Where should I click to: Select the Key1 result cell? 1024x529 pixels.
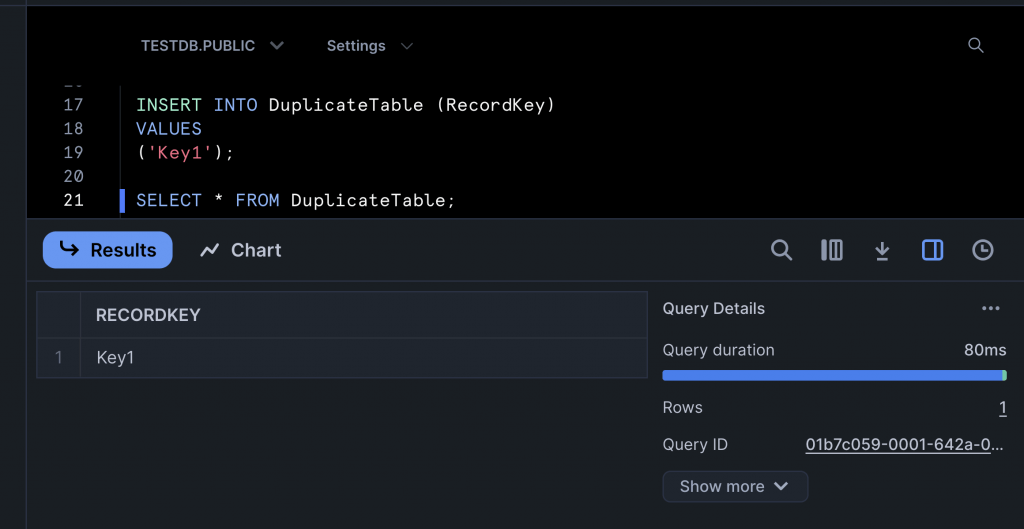tap(115, 357)
